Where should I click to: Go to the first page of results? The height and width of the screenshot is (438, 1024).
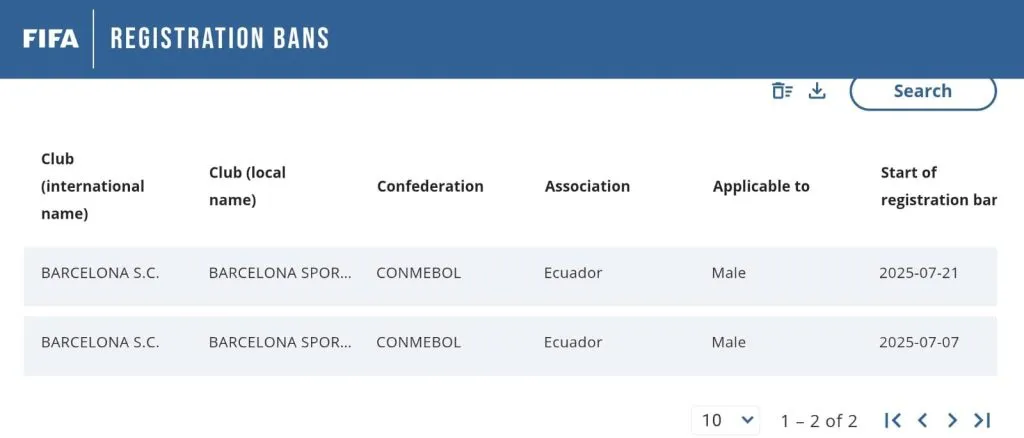(893, 420)
